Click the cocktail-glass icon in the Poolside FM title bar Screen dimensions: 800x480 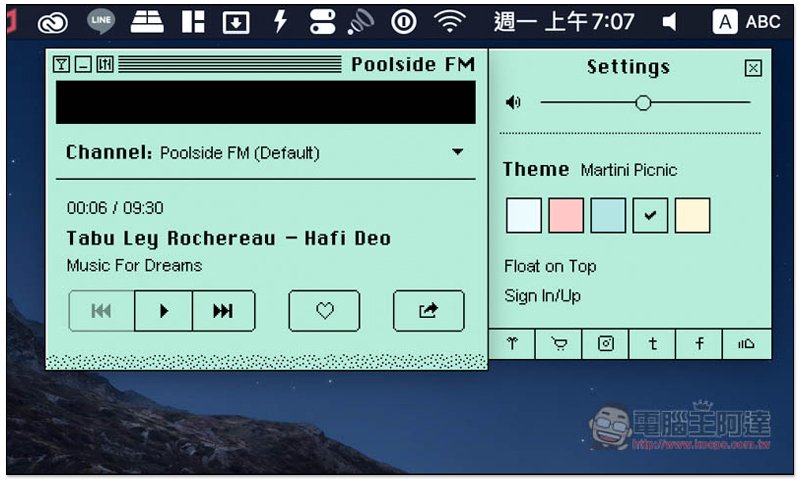[x=61, y=64]
